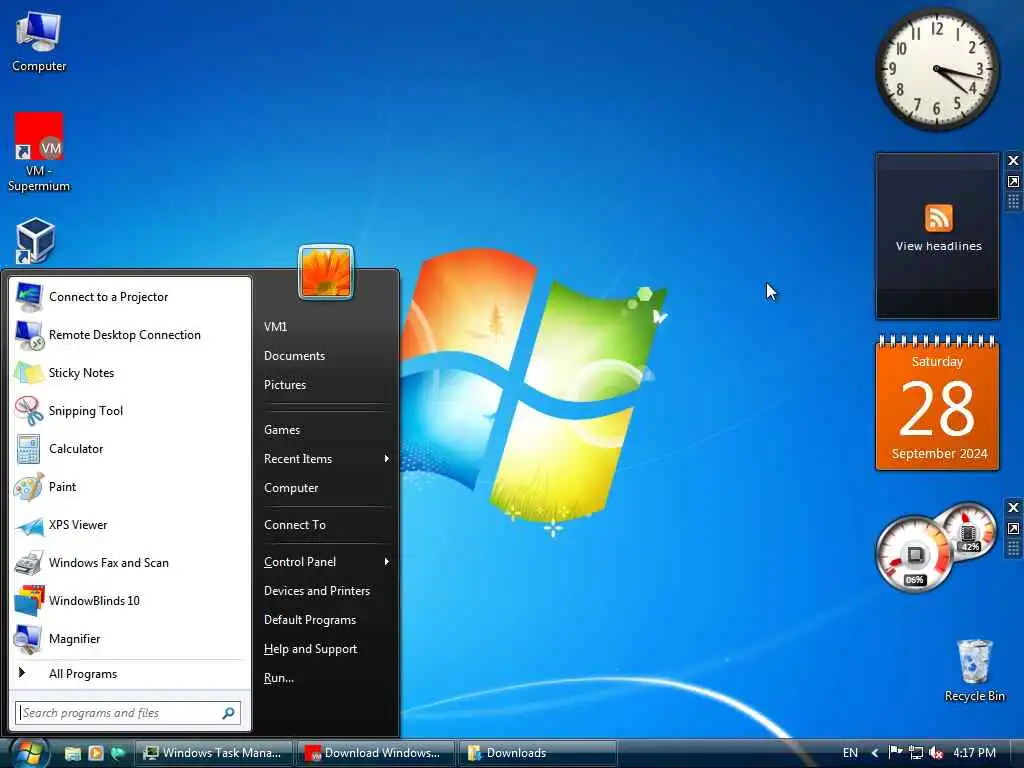
Task: Expand All Programs list
Action: click(x=131, y=674)
